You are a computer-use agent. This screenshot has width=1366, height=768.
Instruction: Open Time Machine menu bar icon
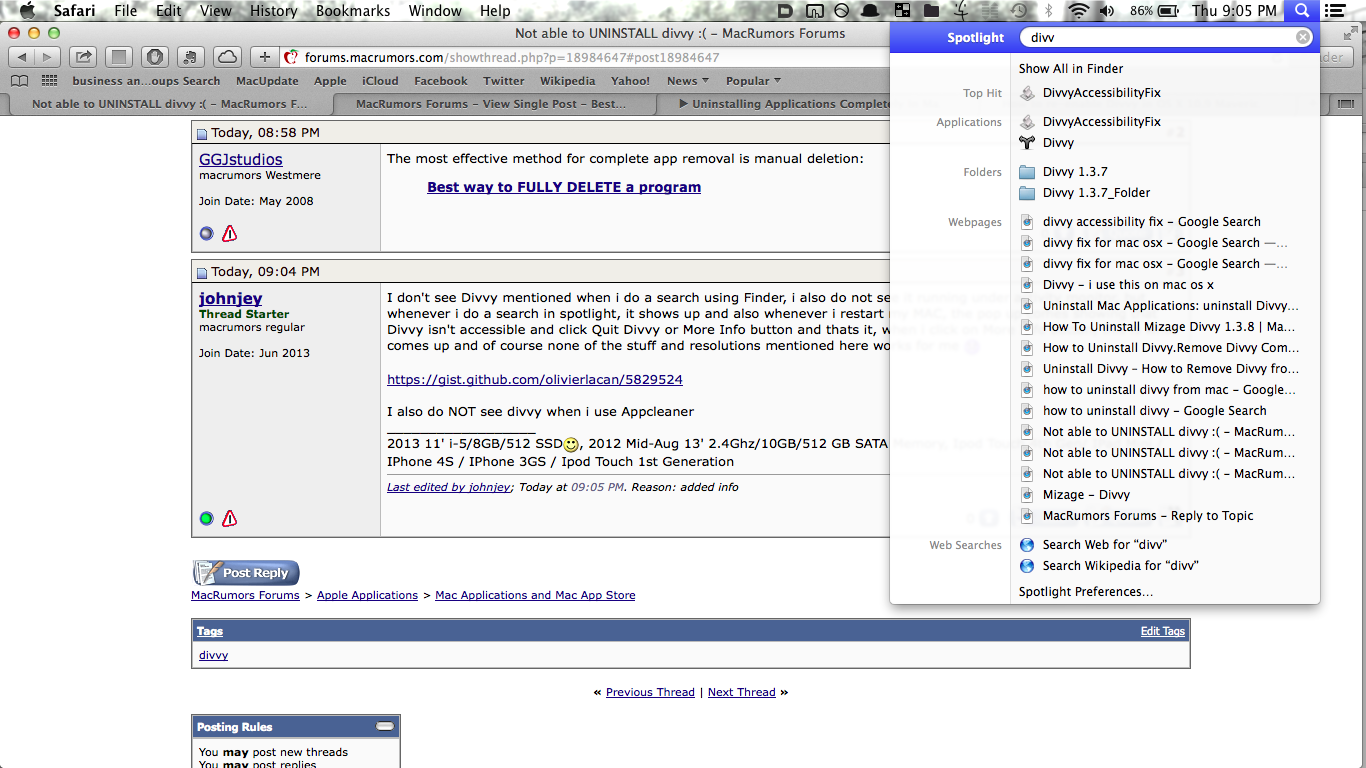click(1018, 11)
